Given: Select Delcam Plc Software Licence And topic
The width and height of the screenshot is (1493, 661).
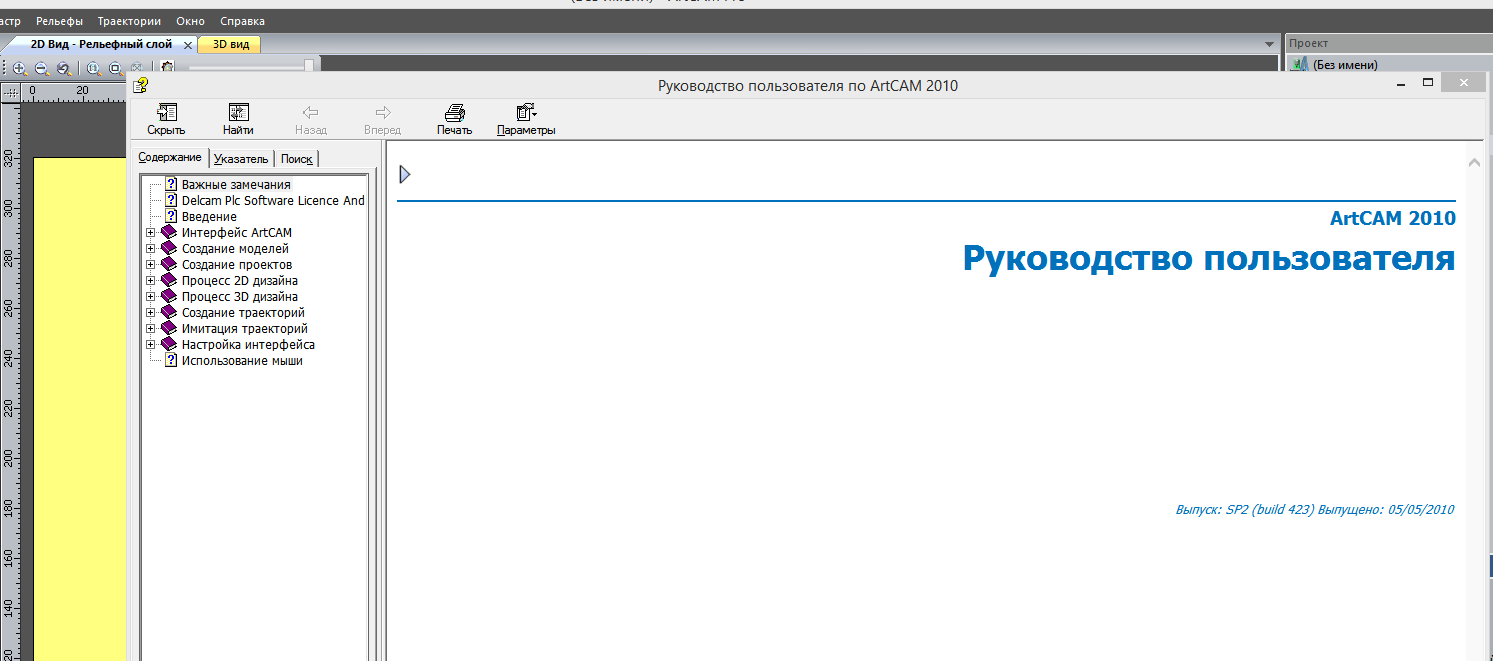Looking at the screenshot, I should pos(273,200).
